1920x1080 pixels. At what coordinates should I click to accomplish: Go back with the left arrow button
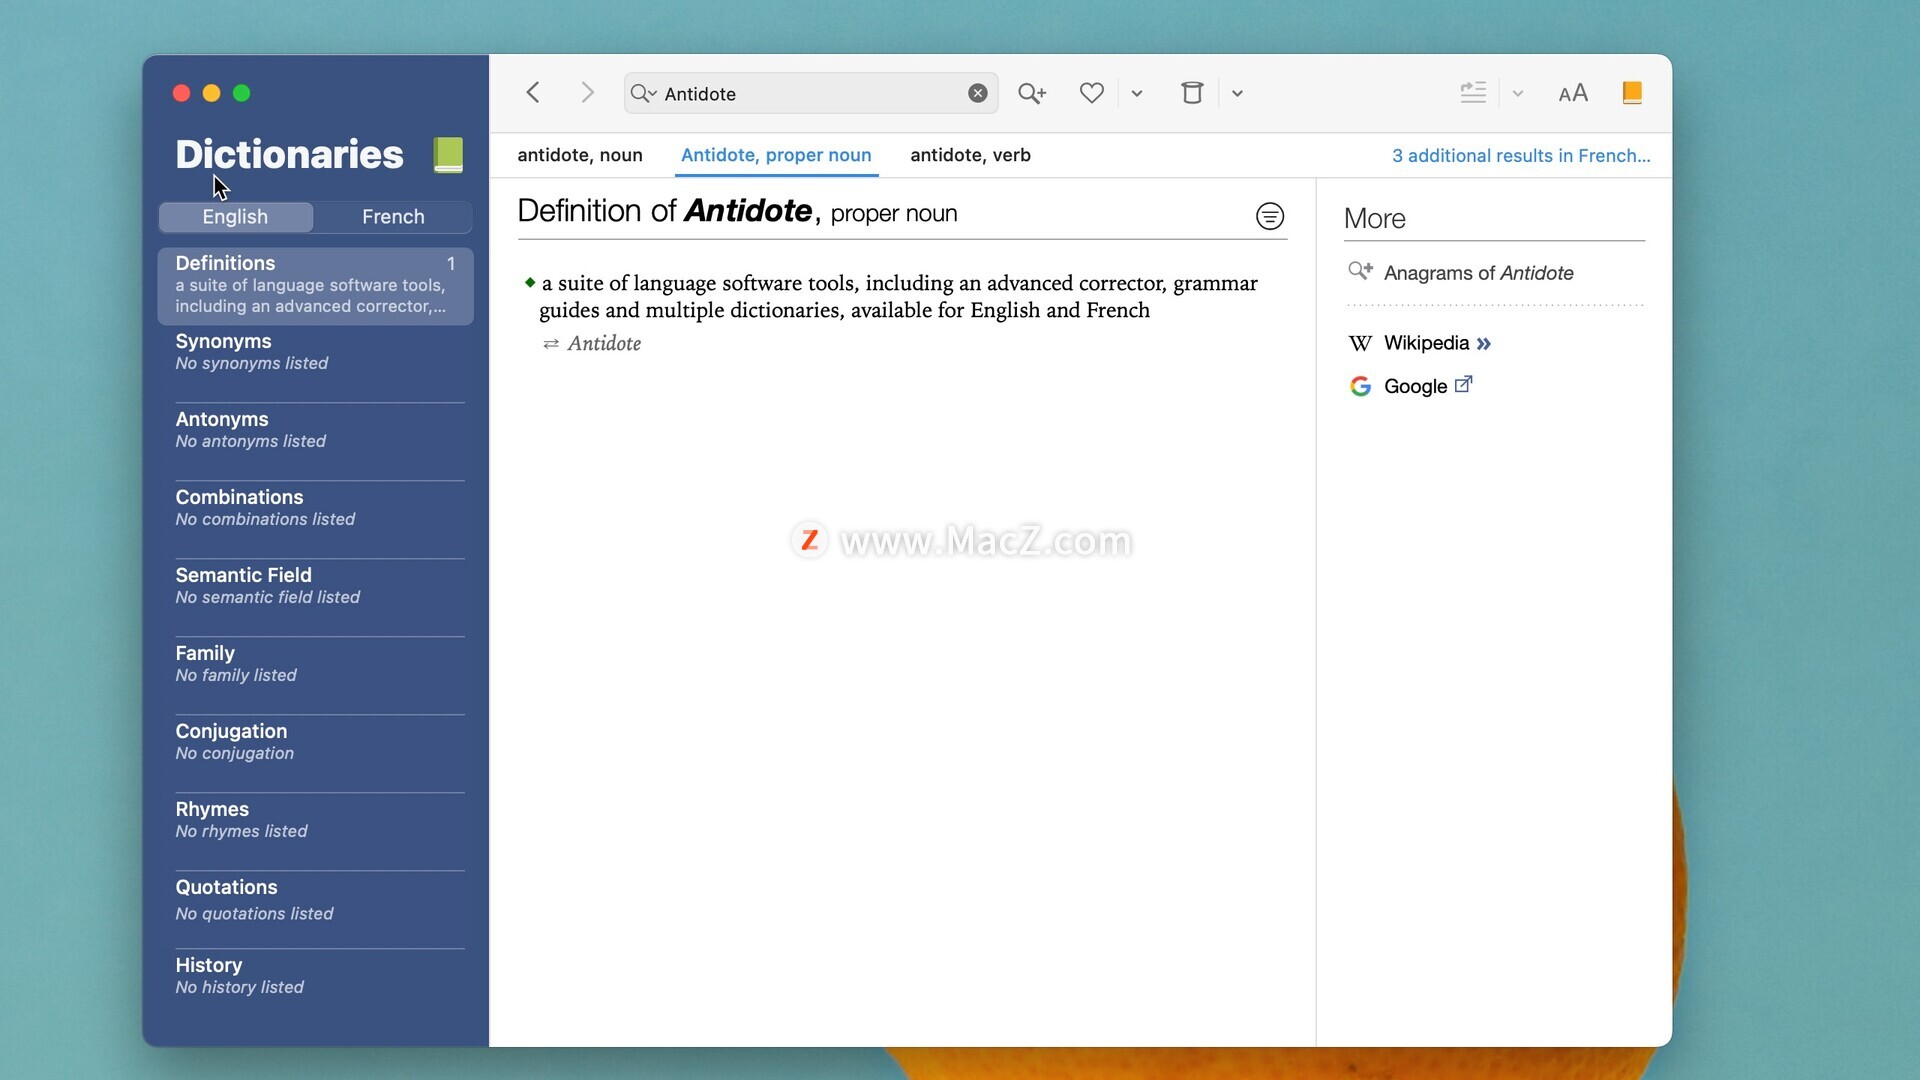click(533, 93)
